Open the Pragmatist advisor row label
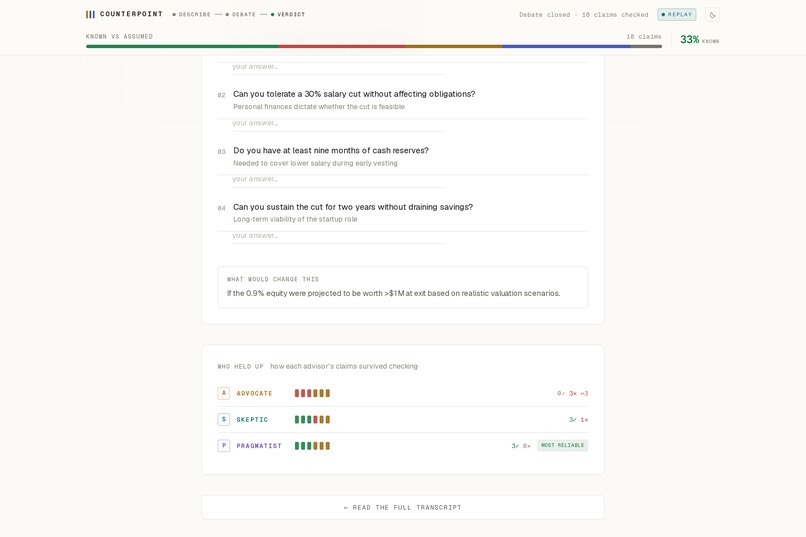Screen dimensions: 806x537 pos(259,446)
